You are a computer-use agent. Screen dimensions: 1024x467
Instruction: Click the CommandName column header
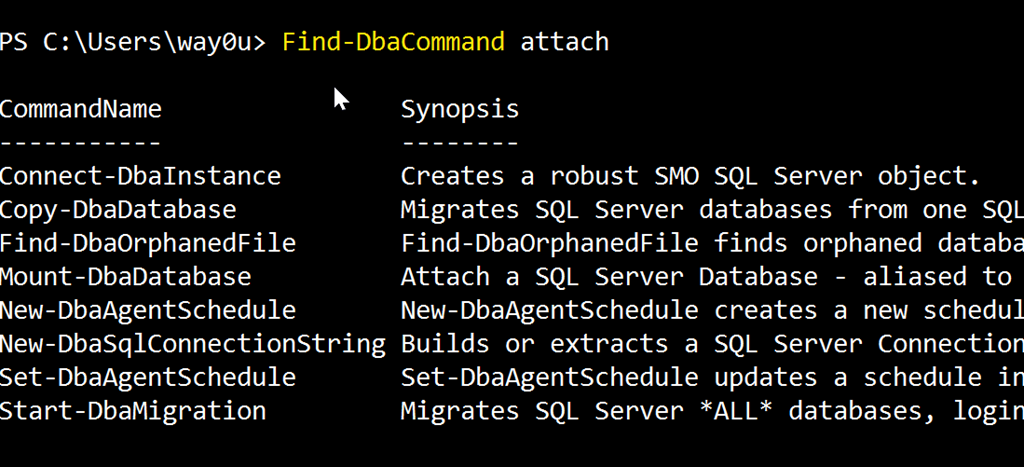pos(81,109)
